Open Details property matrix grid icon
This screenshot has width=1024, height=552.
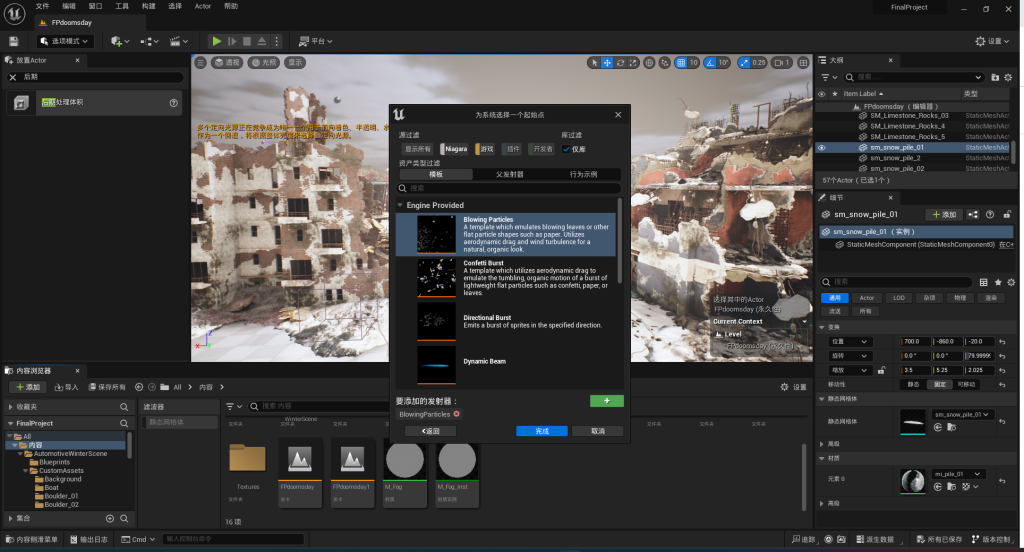coord(984,282)
